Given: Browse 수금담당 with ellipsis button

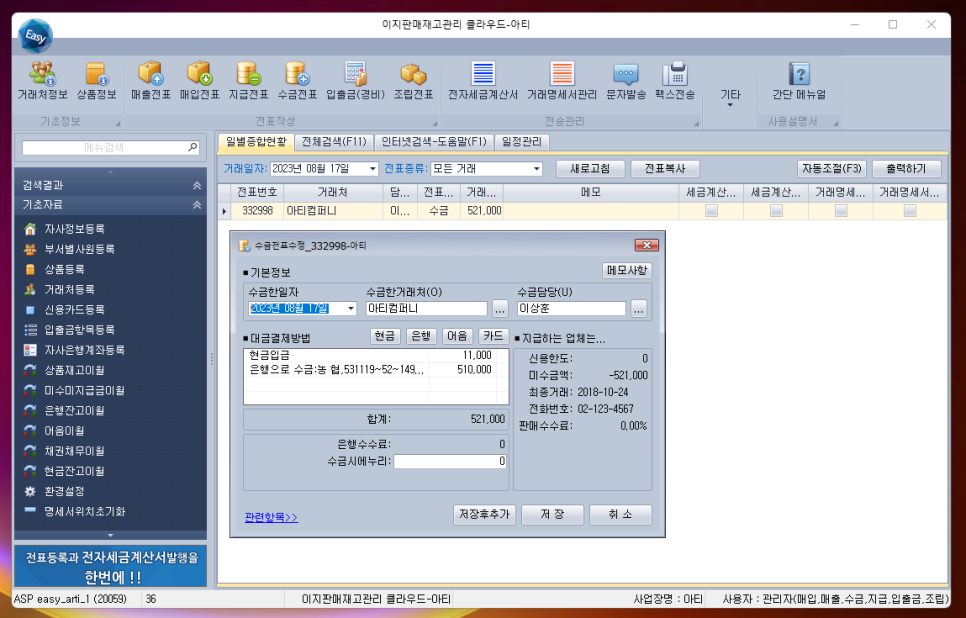Looking at the screenshot, I should pos(638,309).
